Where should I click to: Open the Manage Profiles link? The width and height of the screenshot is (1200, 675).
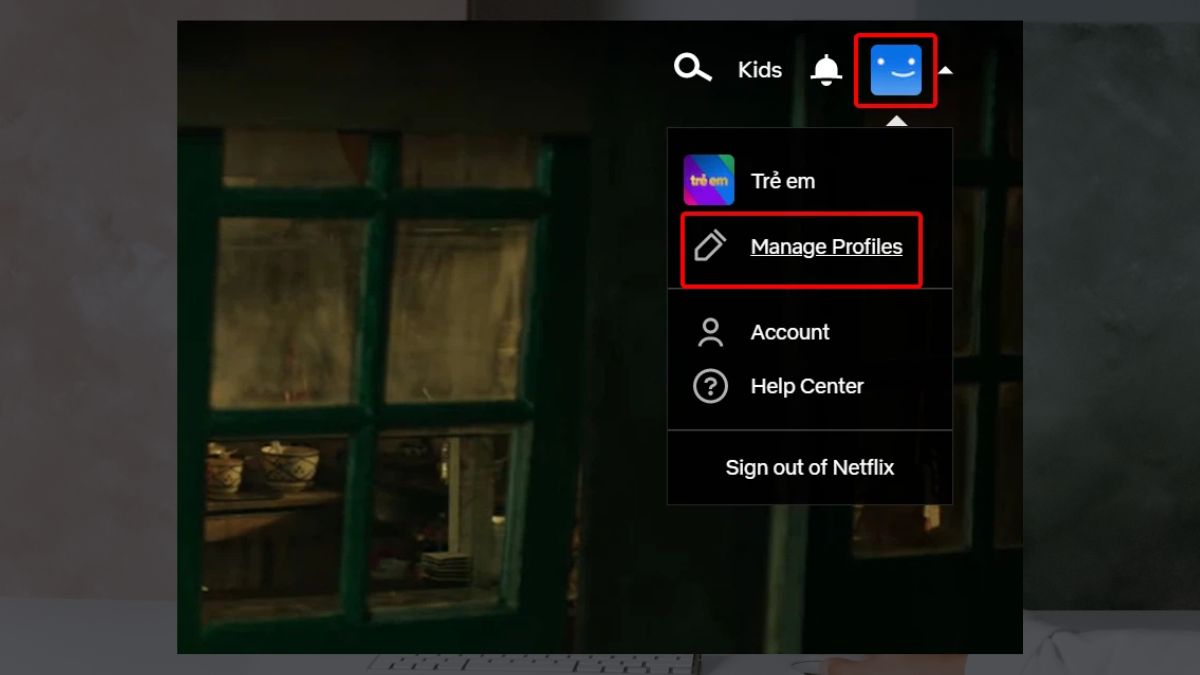(826, 246)
